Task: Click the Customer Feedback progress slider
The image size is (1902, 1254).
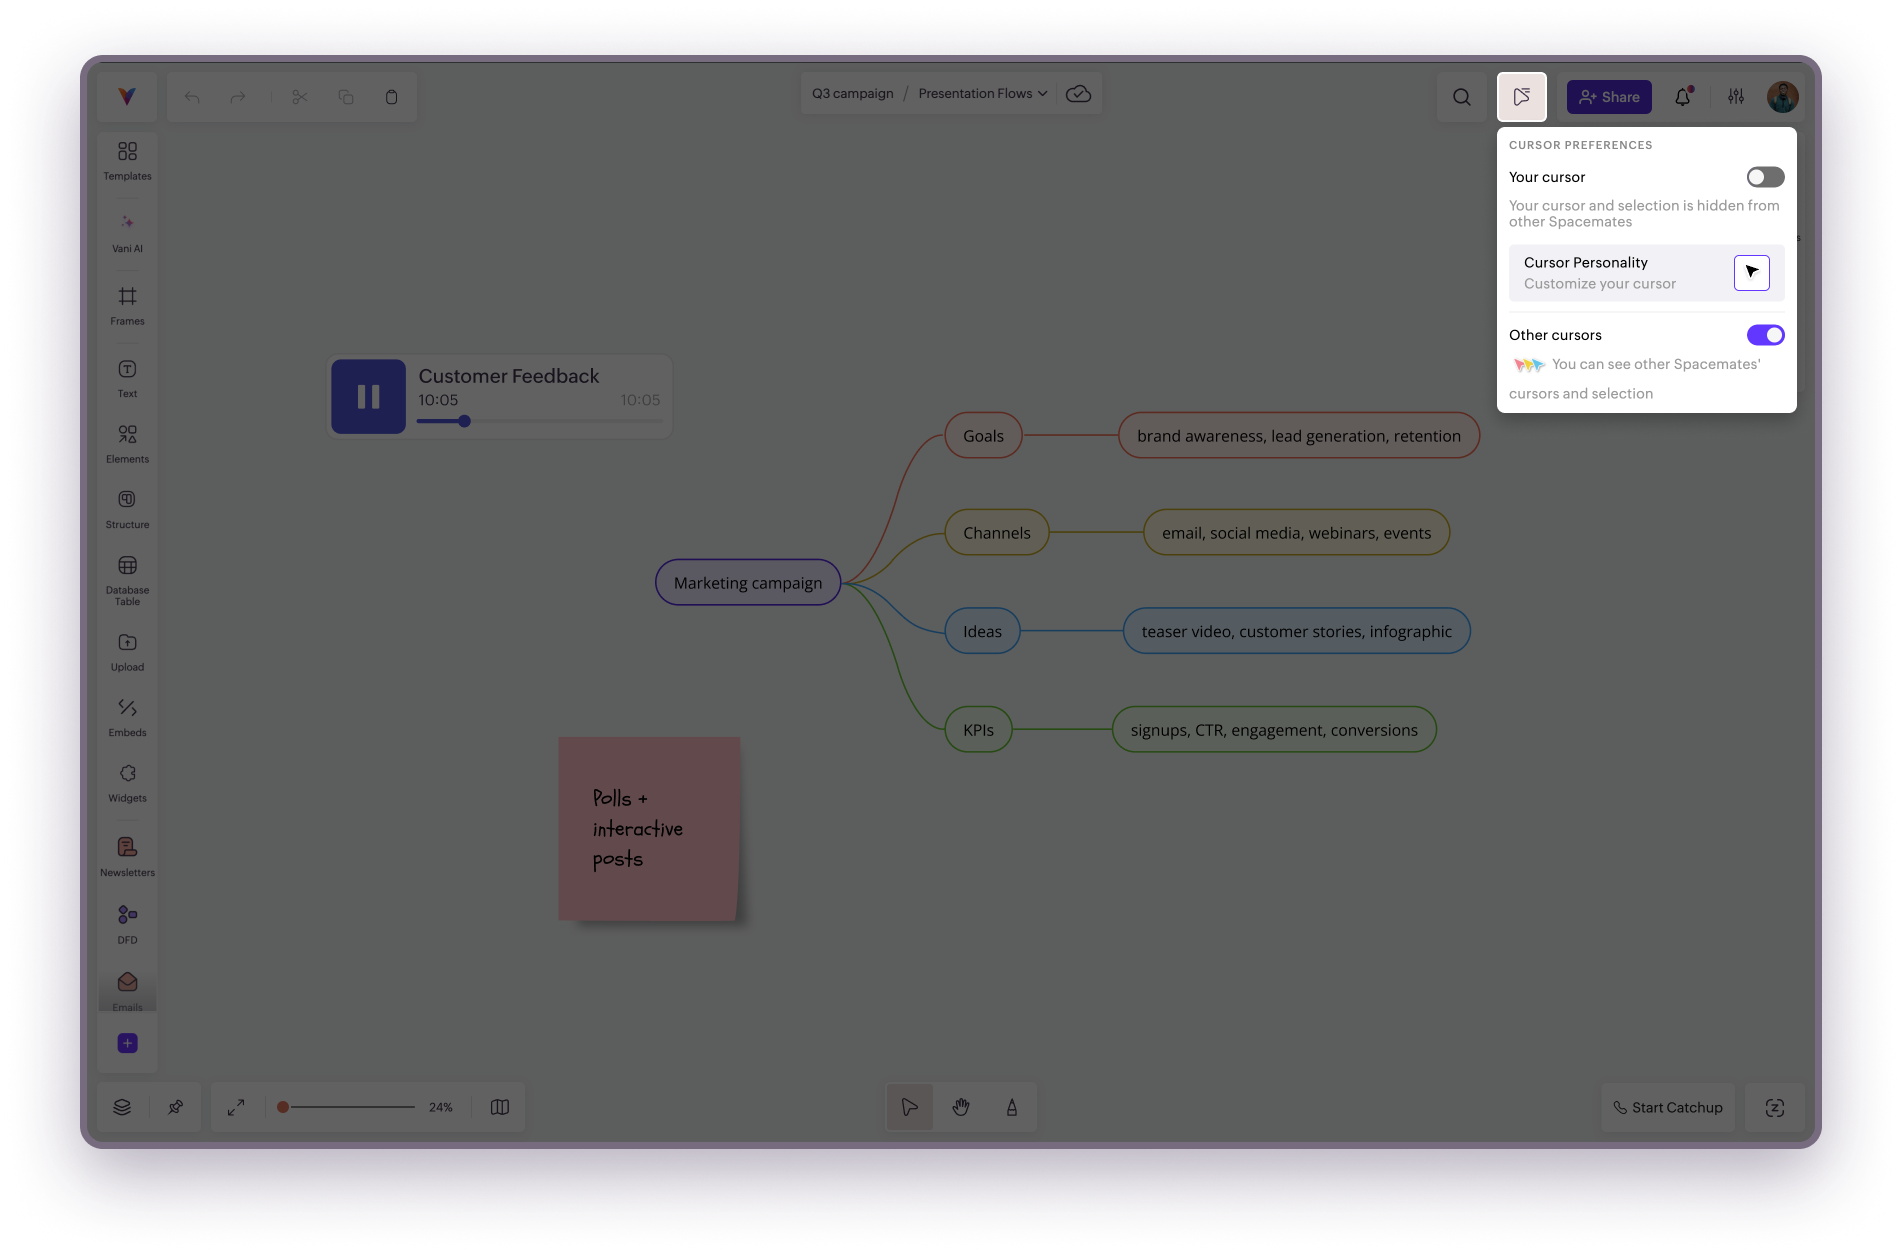Action: tap(540, 421)
